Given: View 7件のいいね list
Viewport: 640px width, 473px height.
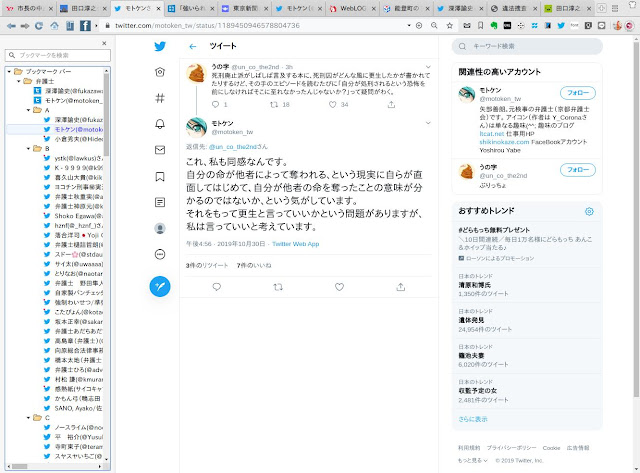Looking at the screenshot, I should (x=254, y=265).
